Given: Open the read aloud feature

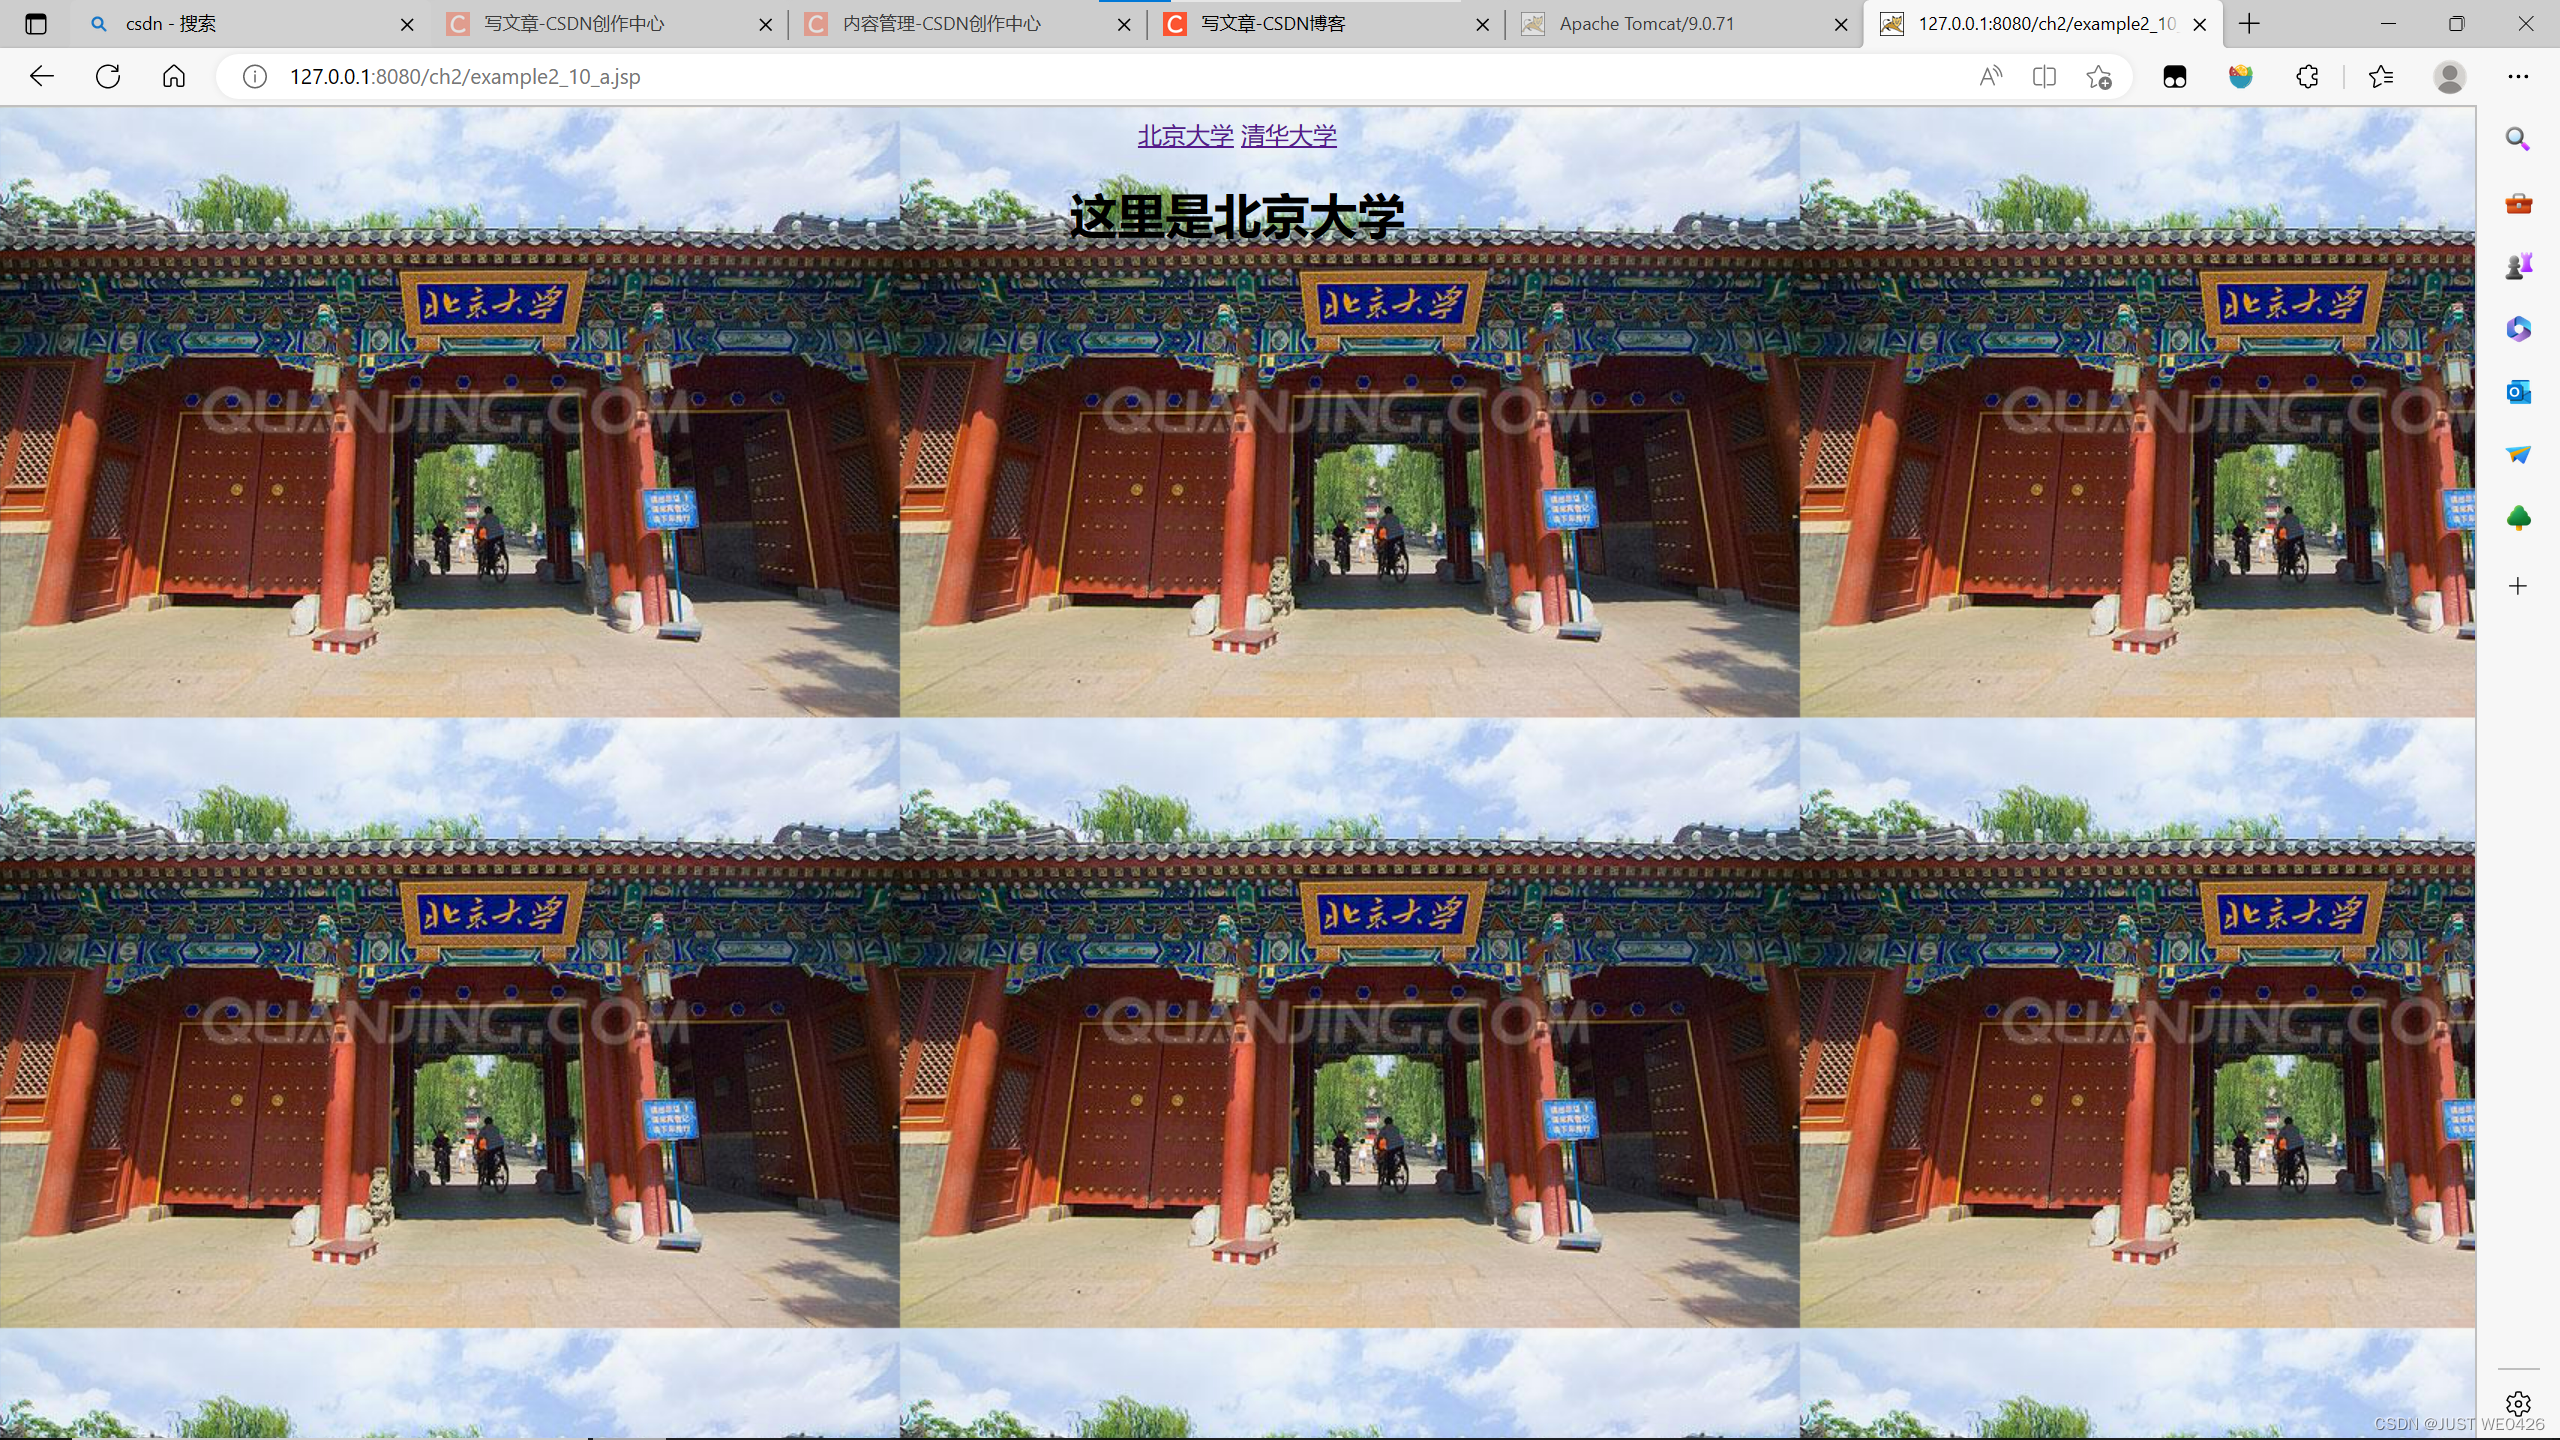Looking at the screenshot, I should point(1990,77).
